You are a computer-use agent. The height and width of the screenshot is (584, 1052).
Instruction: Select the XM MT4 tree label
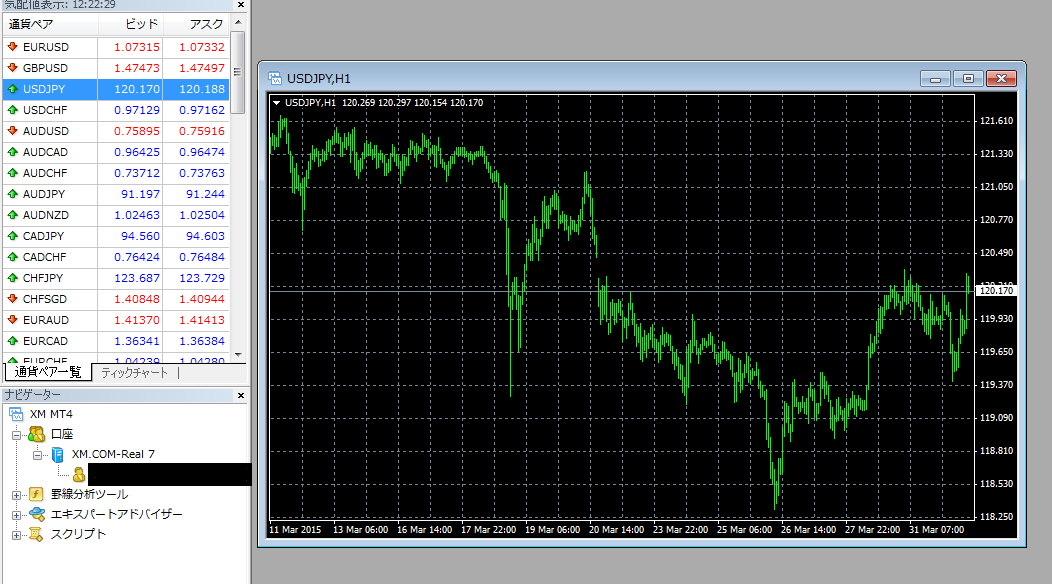click(x=51, y=414)
